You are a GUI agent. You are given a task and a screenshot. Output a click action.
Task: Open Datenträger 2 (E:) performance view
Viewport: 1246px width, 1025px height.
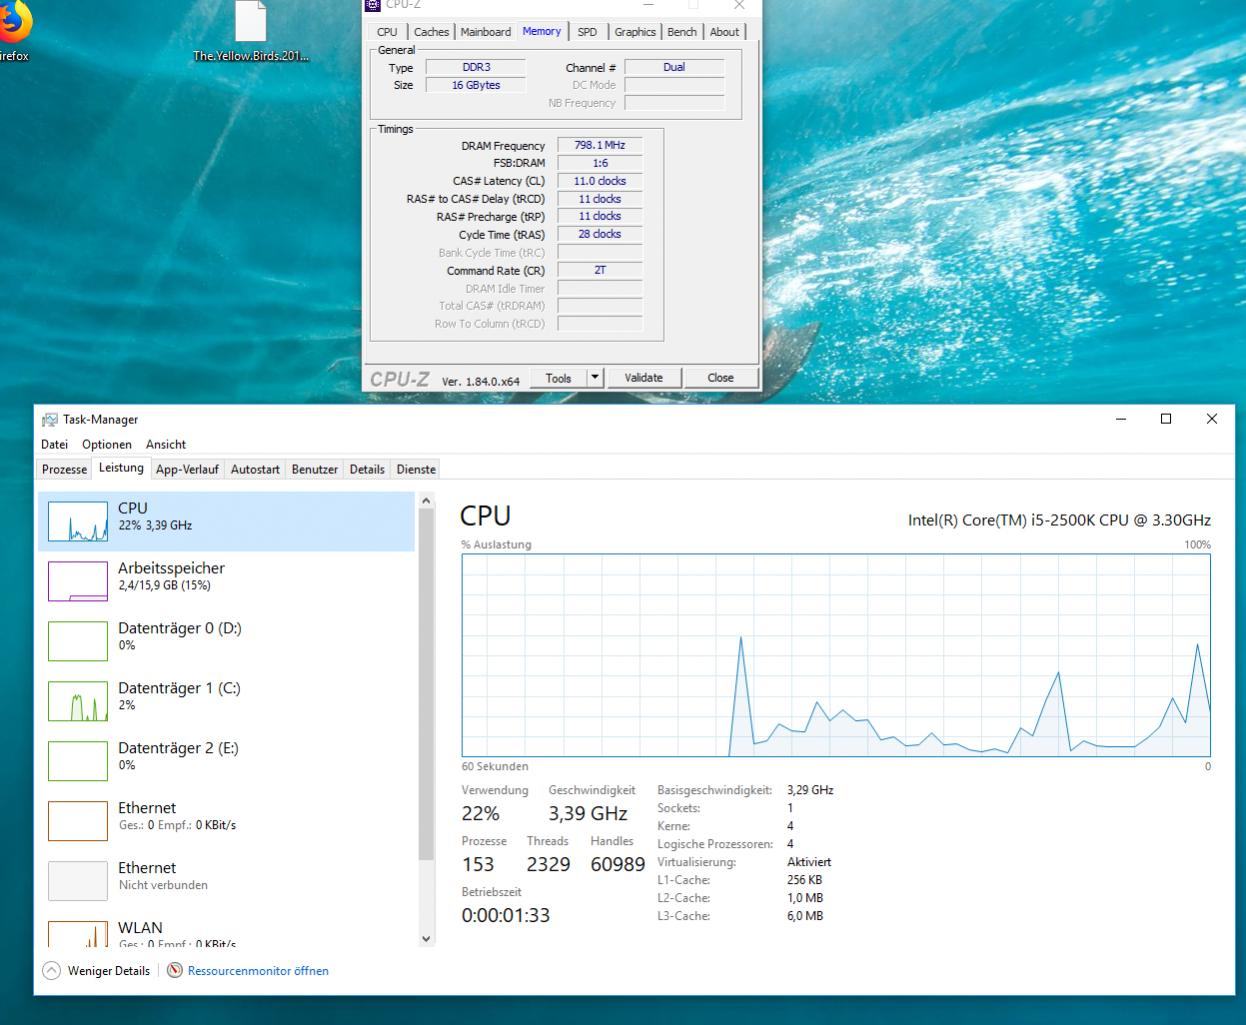click(226, 761)
